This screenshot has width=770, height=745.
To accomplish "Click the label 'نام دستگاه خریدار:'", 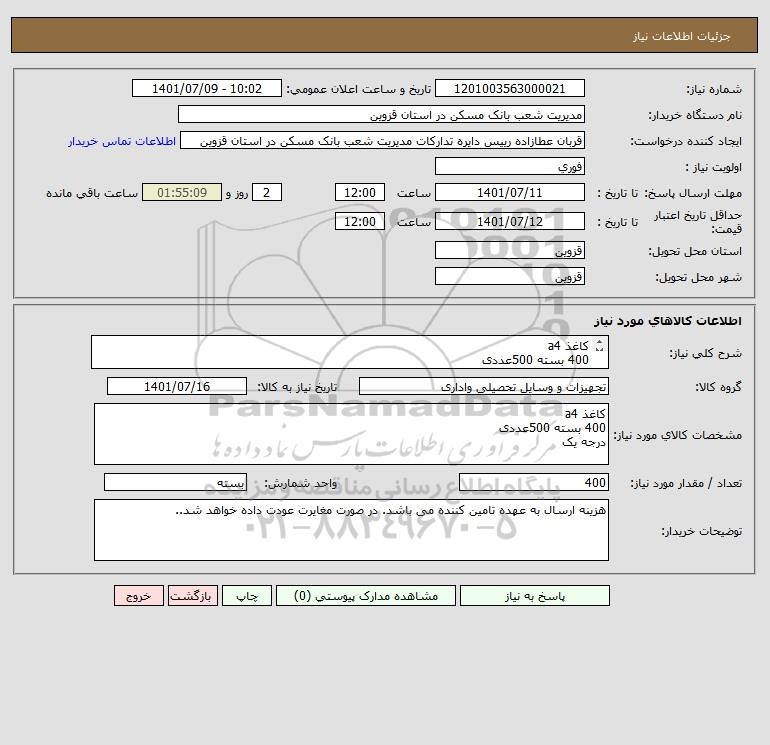I will click(695, 115).
